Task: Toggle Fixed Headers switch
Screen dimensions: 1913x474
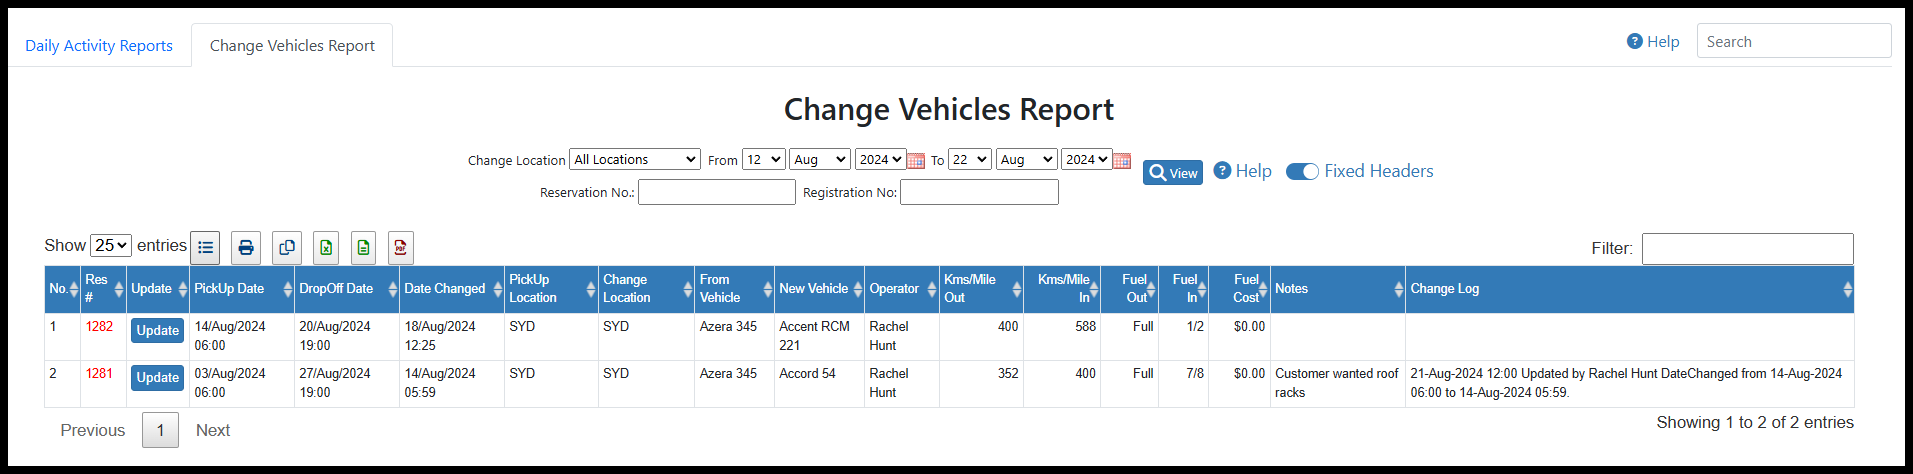Action: coord(1302,171)
